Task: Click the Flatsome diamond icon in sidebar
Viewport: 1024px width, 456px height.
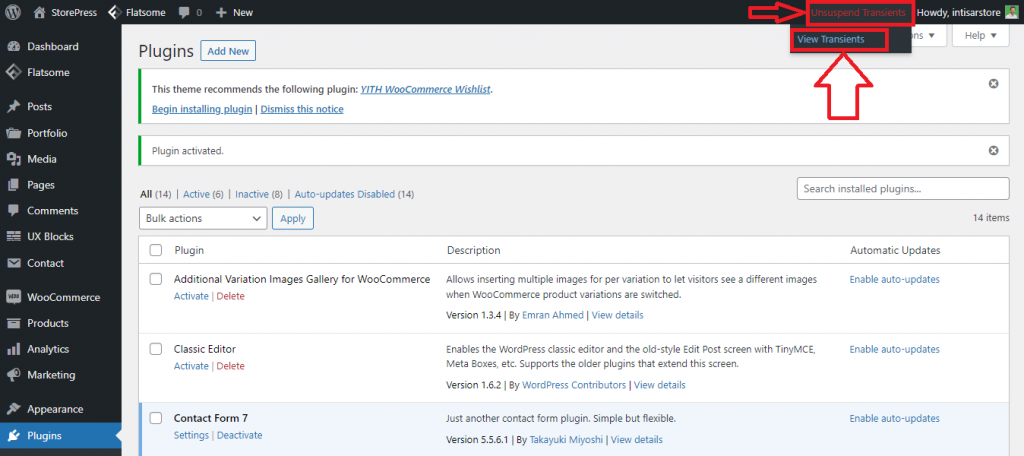Action: coord(13,73)
